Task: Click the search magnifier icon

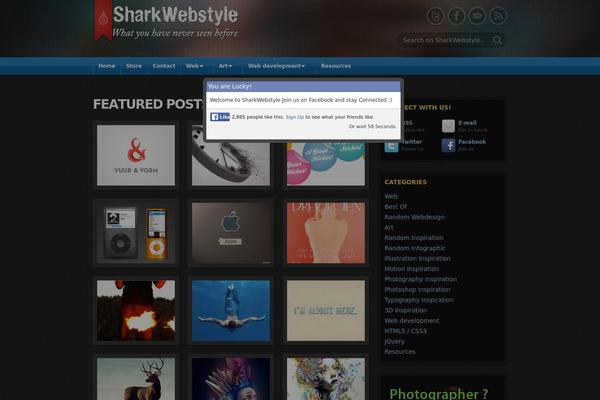Action: point(497,40)
